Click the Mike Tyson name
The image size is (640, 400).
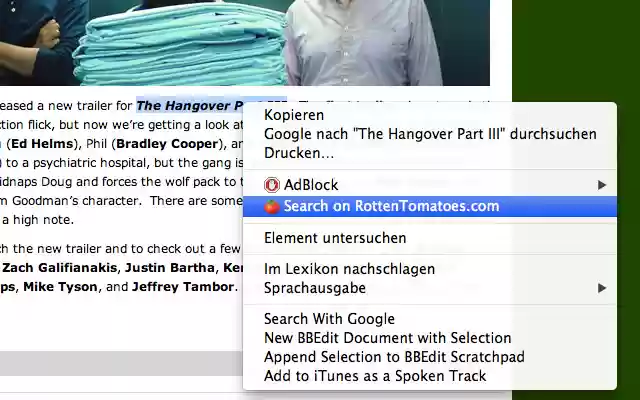point(60,287)
